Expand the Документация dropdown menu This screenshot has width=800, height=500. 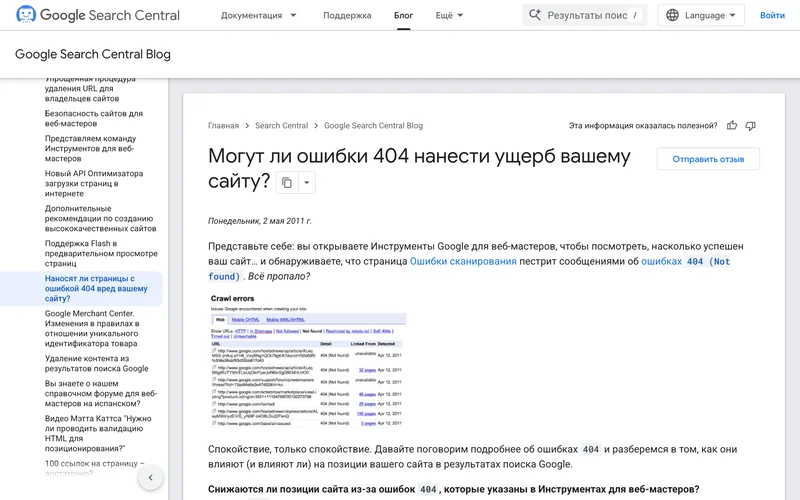pos(258,15)
